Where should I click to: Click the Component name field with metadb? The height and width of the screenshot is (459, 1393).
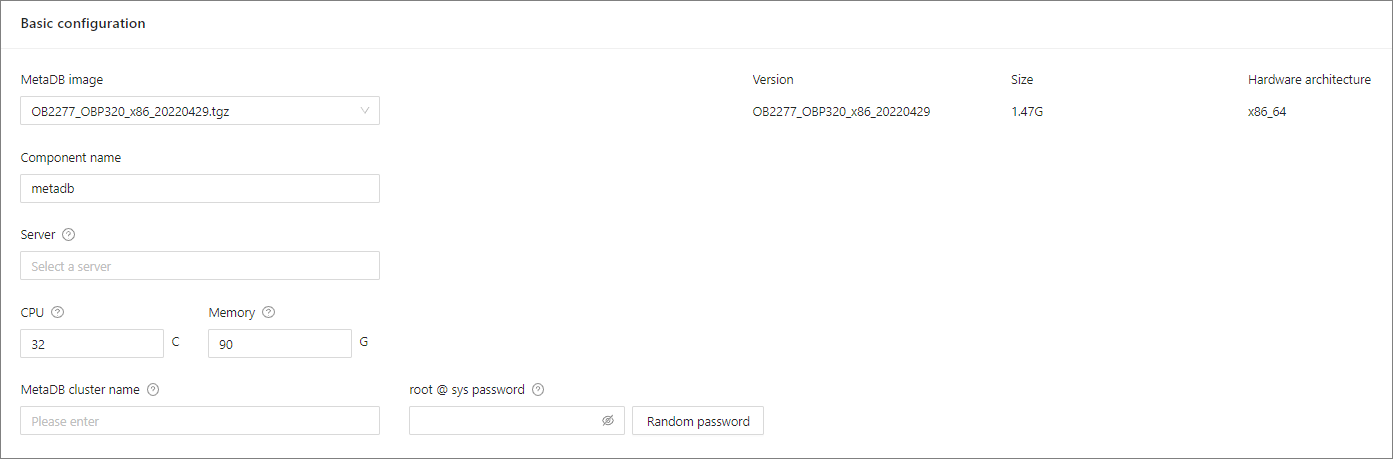coord(200,189)
